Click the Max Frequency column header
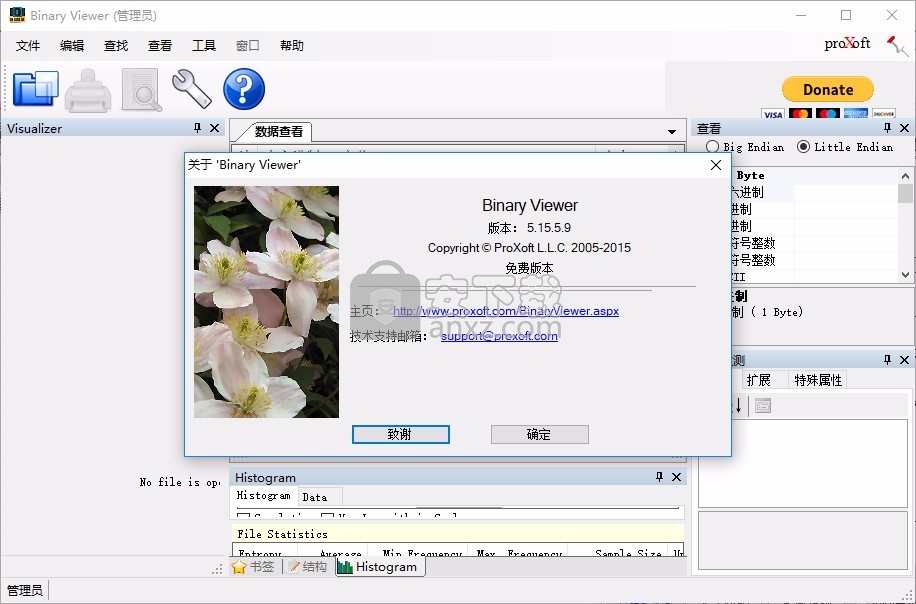 tap(519, 553)
